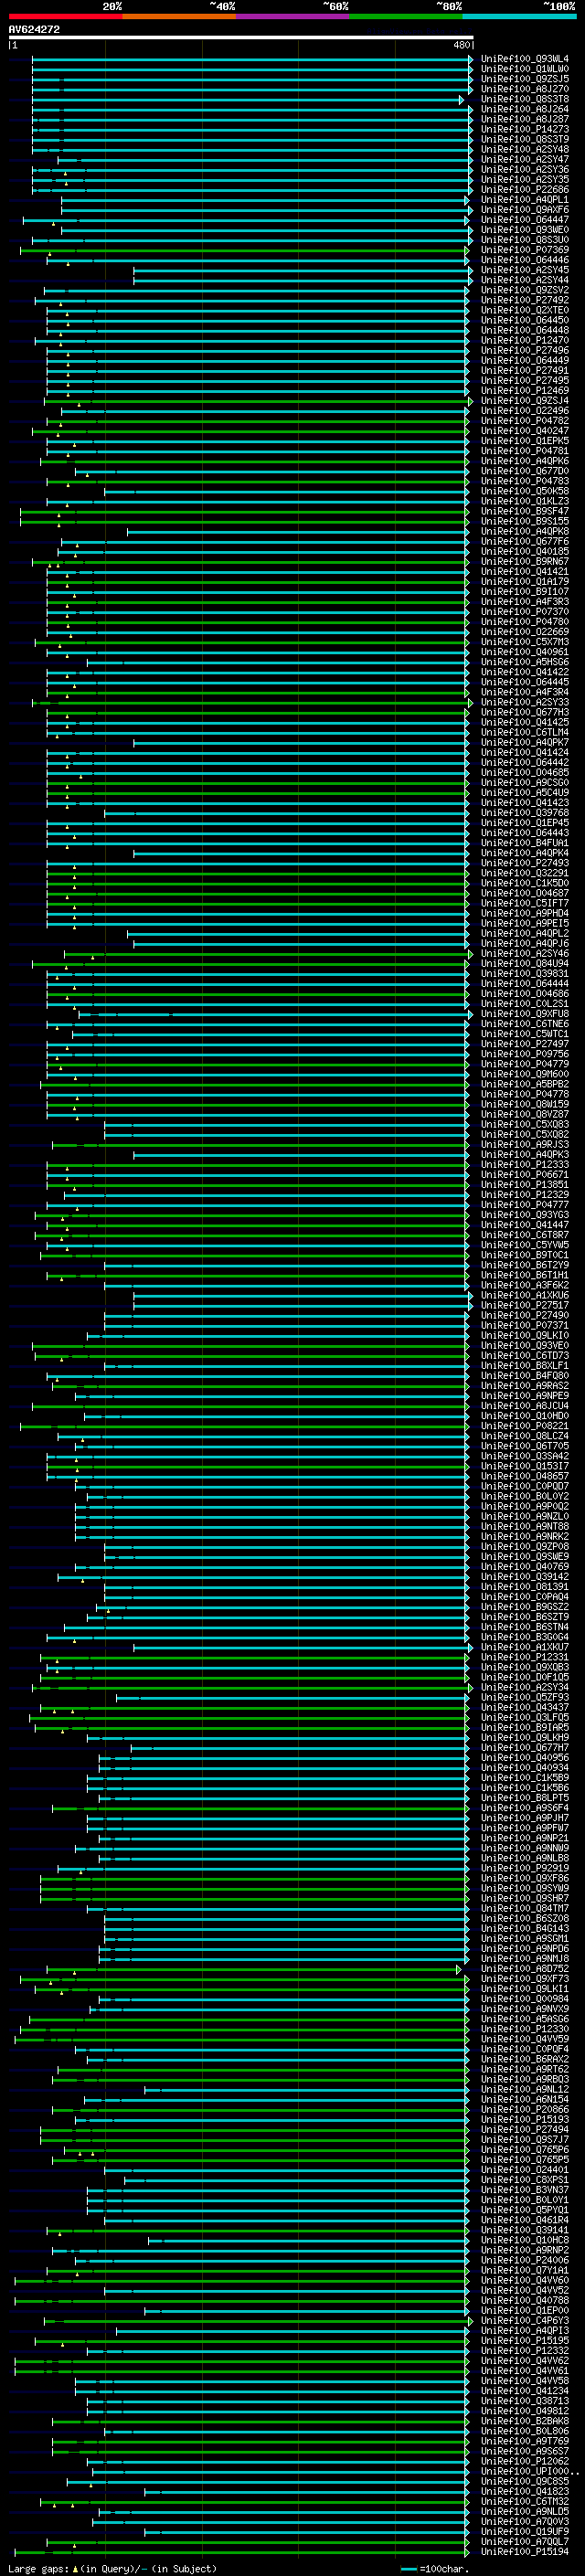Select the UniRef100_Q40247 label
The image size is (585, 2576).
pyautogui.click(x=525, y=432)
